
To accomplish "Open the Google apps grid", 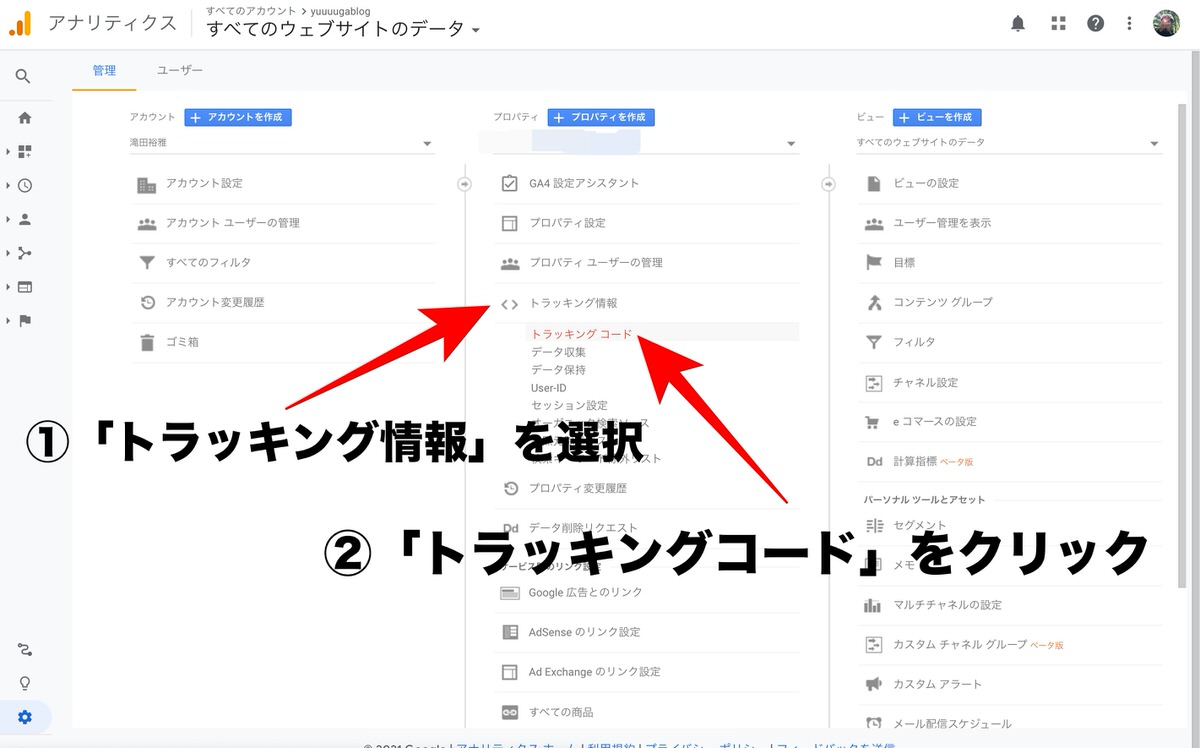I will (x=1058, y=23).
